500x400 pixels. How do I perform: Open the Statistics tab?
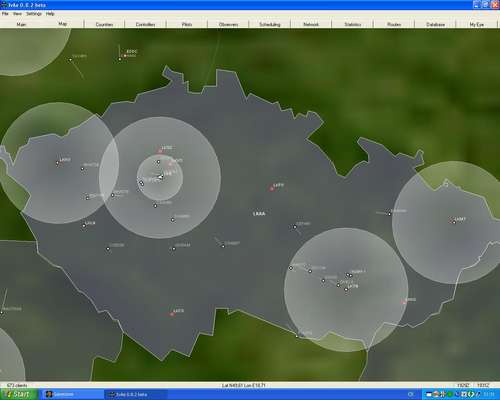pyautogui.click(x=353, y=24)
